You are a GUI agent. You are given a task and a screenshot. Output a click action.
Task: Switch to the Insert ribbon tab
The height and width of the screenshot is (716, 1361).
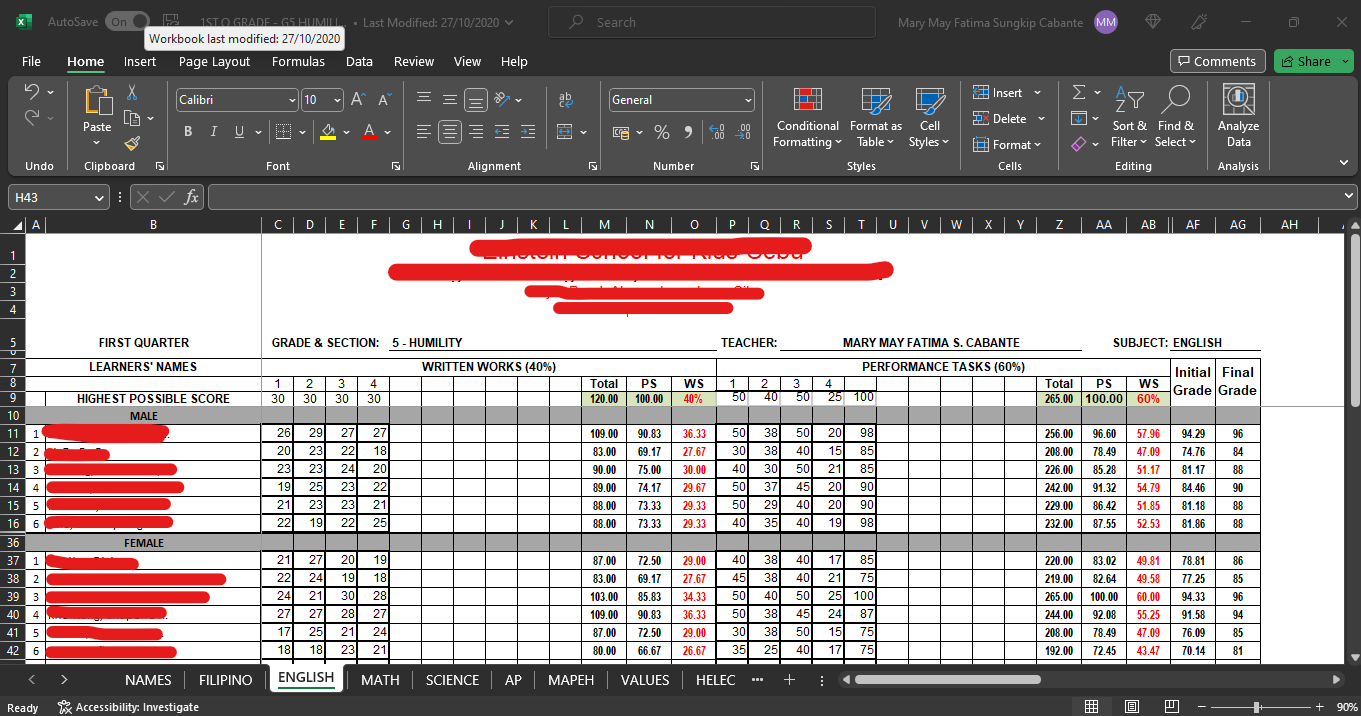point(140,61)
